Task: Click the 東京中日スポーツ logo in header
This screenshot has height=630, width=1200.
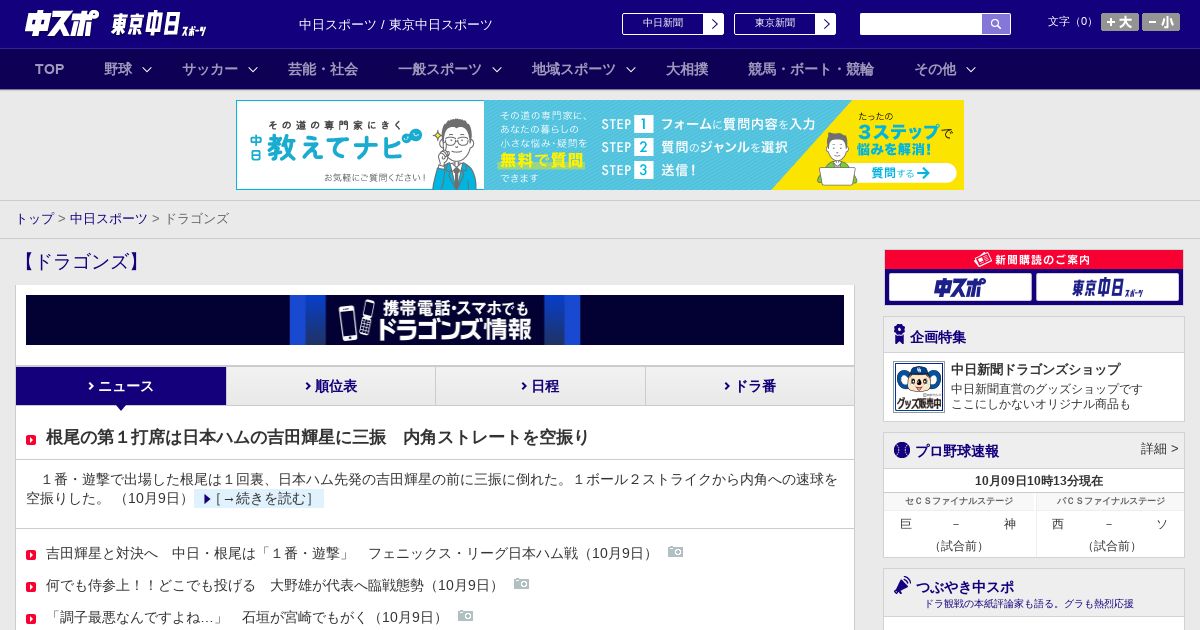Action: click(x=159, y=24)
